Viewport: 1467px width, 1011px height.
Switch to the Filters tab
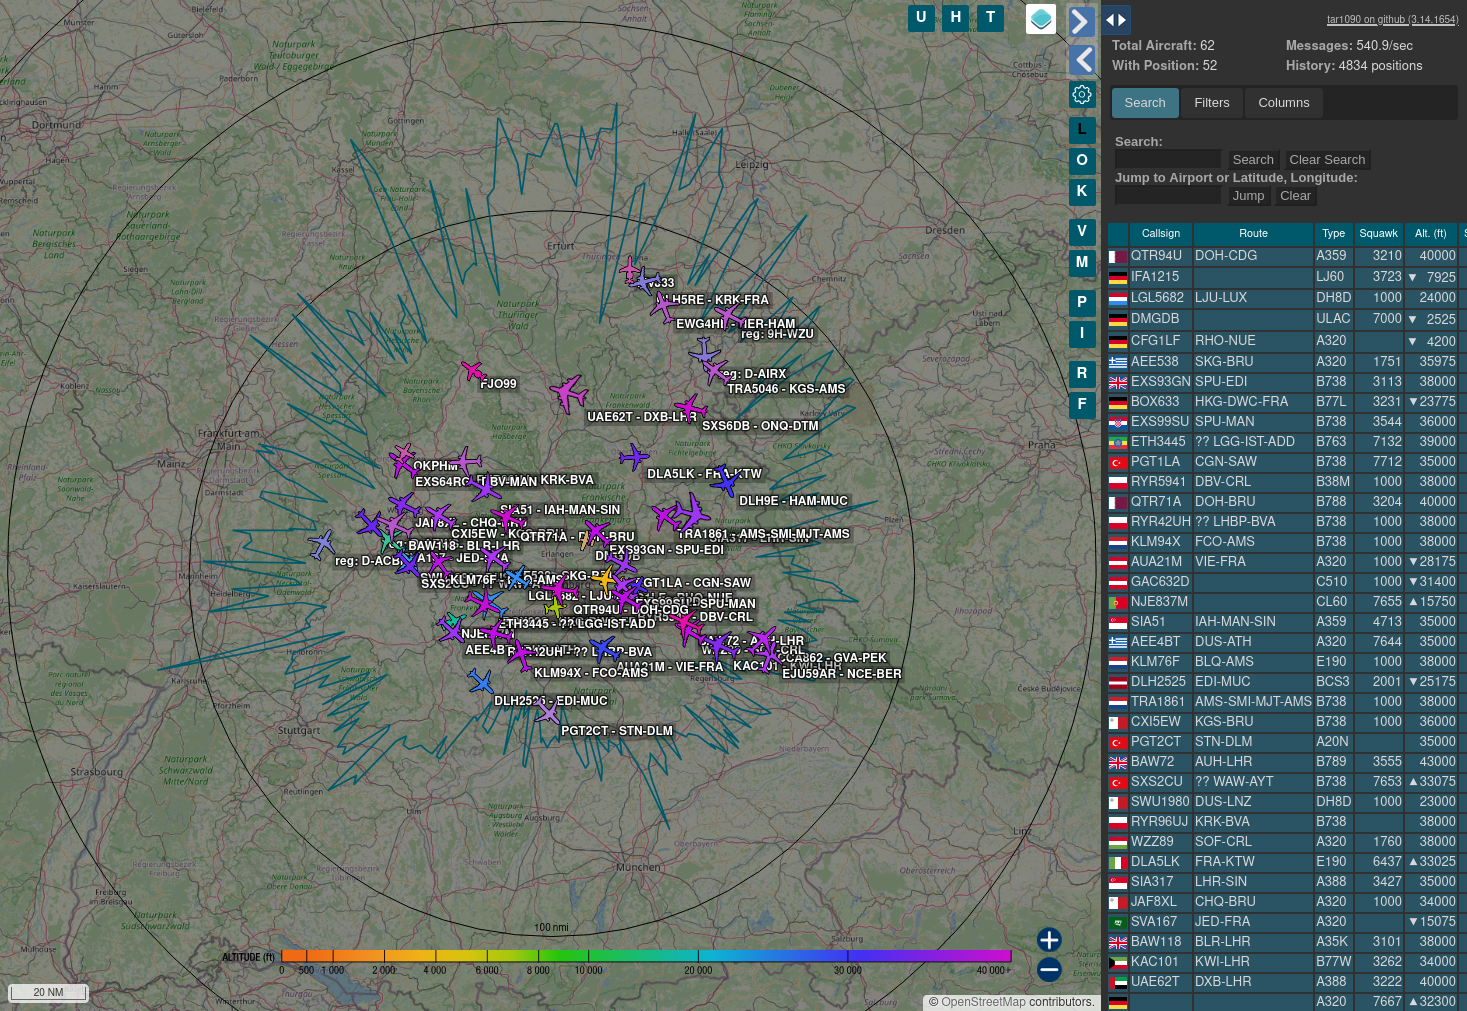click(1211, 103)
